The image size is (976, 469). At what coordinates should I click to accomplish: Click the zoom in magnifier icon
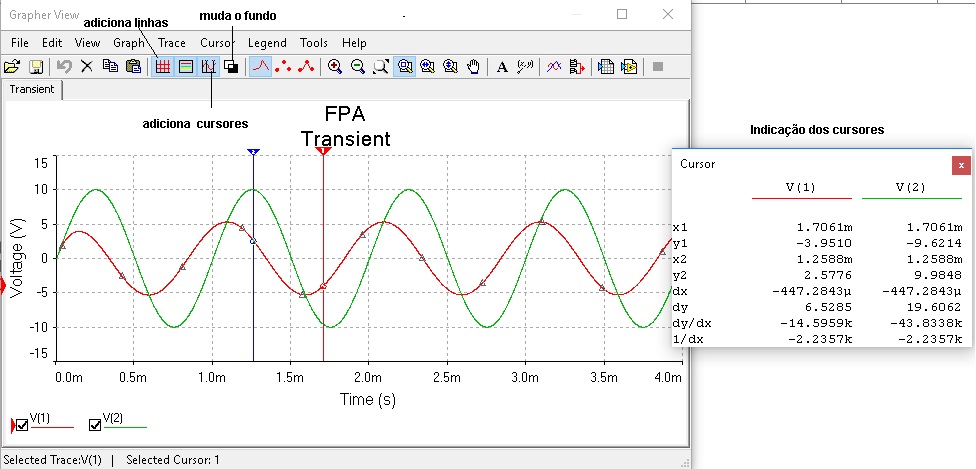(334, 67)
